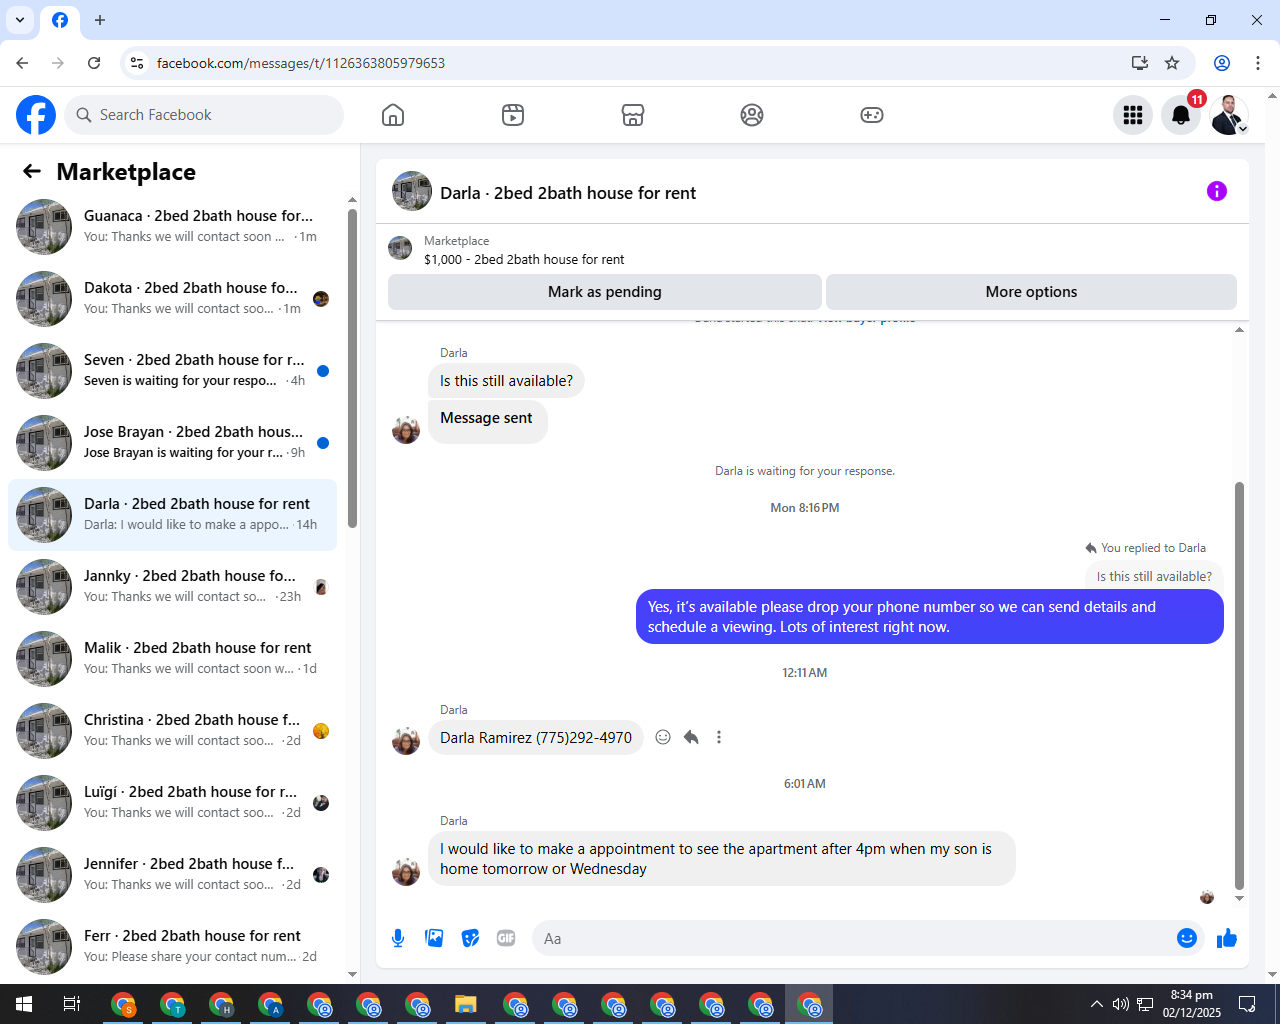The height and width of the screenshot is (1024, 1280).
Task: Open Windows notification center
Action: [1247, 1004]
